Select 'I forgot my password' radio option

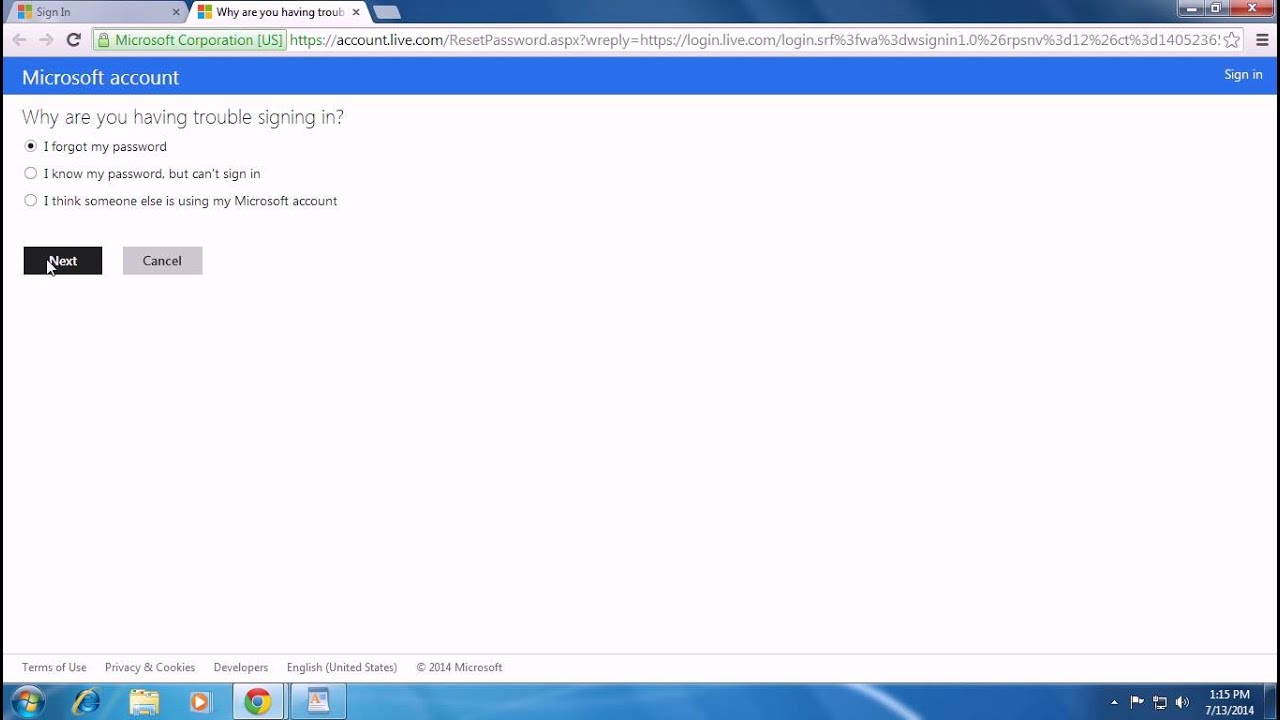point(31,146)
